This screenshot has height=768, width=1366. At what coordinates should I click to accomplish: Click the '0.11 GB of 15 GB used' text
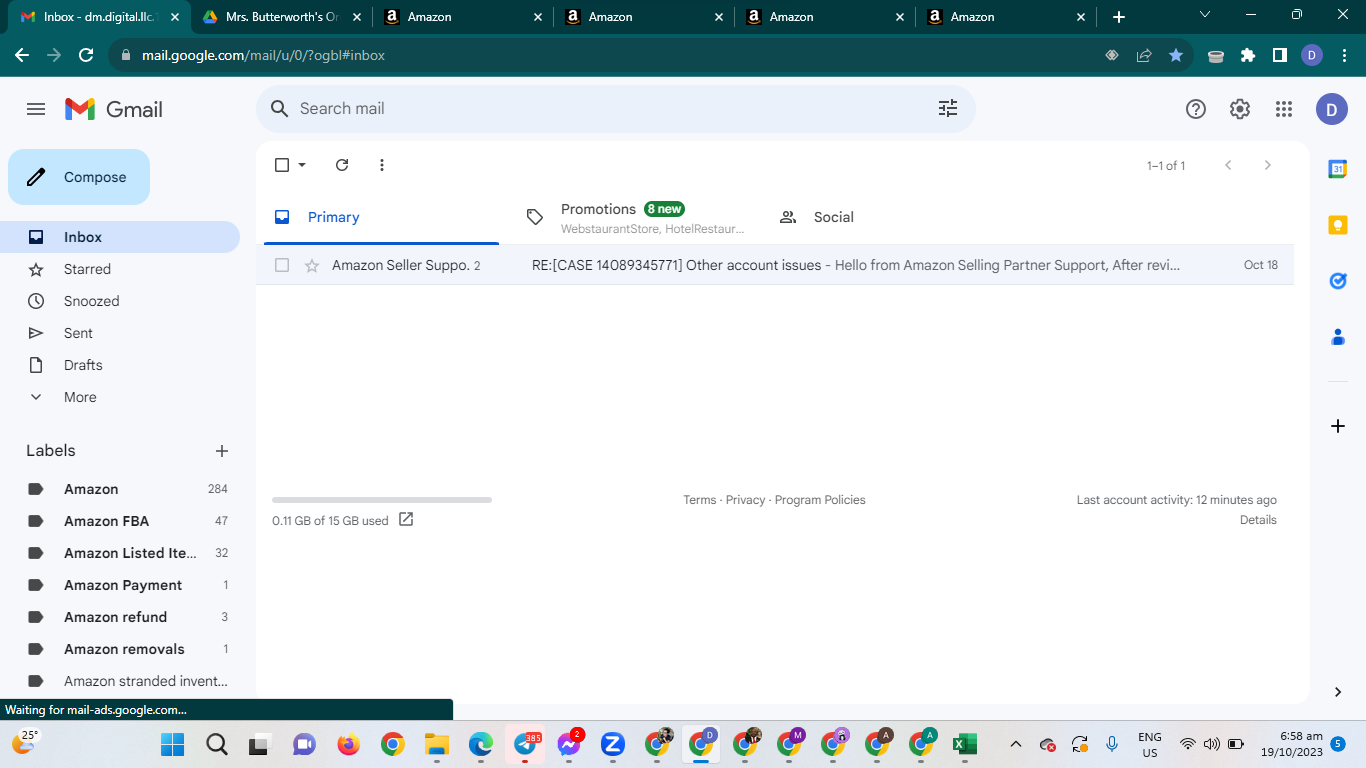click(x=330, y=521)
